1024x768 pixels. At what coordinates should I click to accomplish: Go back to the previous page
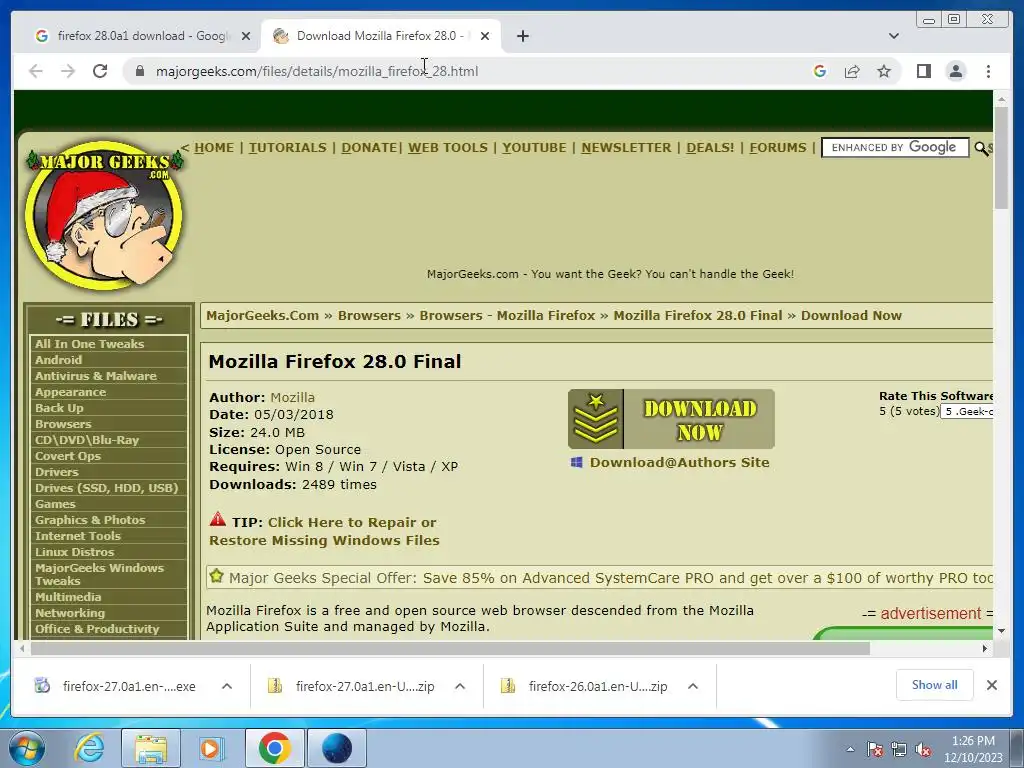[x=36, y=71]
